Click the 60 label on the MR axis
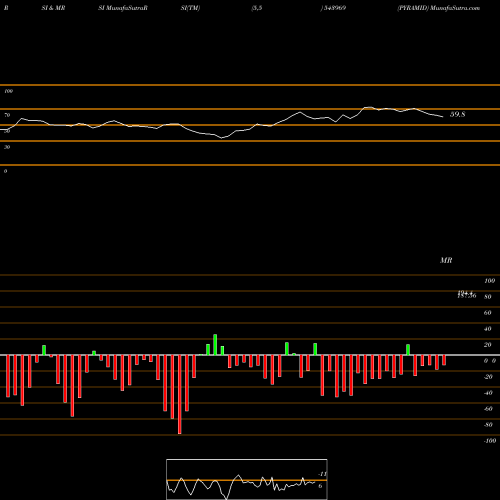Viewport: 500px width, 500px height. pyautogui.click(x=487, y=313)
